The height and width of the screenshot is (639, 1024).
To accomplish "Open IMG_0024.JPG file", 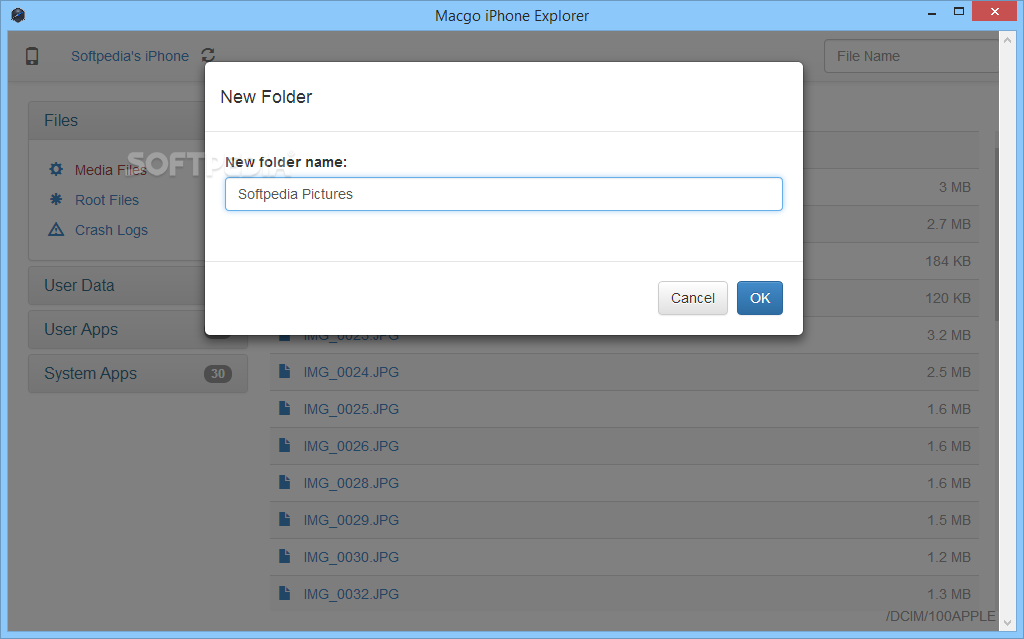I will (x=351, y=372).
